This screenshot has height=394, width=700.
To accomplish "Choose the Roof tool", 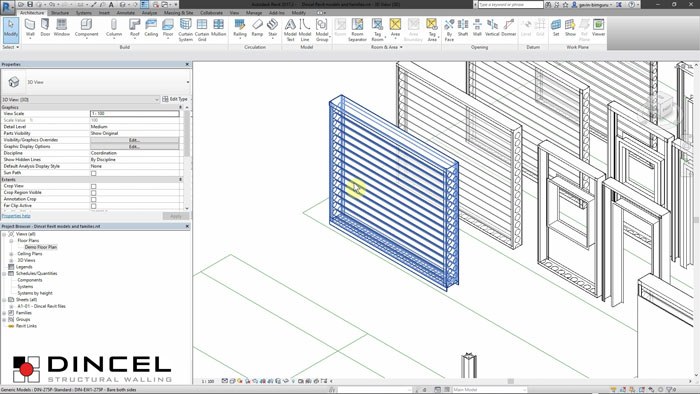I will tap(134, 28).
